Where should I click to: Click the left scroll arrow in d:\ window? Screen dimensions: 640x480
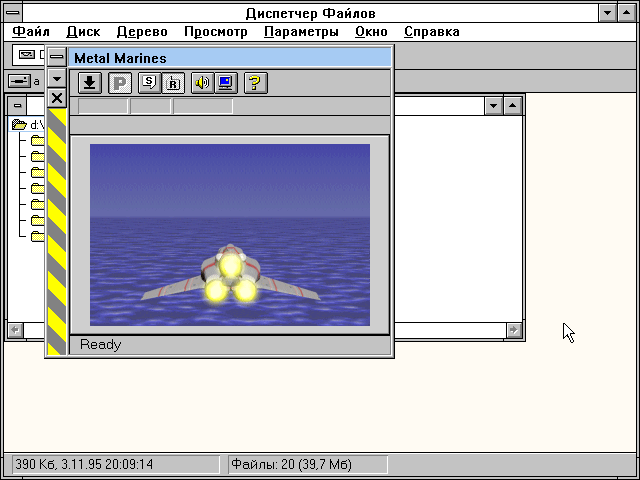16,330
